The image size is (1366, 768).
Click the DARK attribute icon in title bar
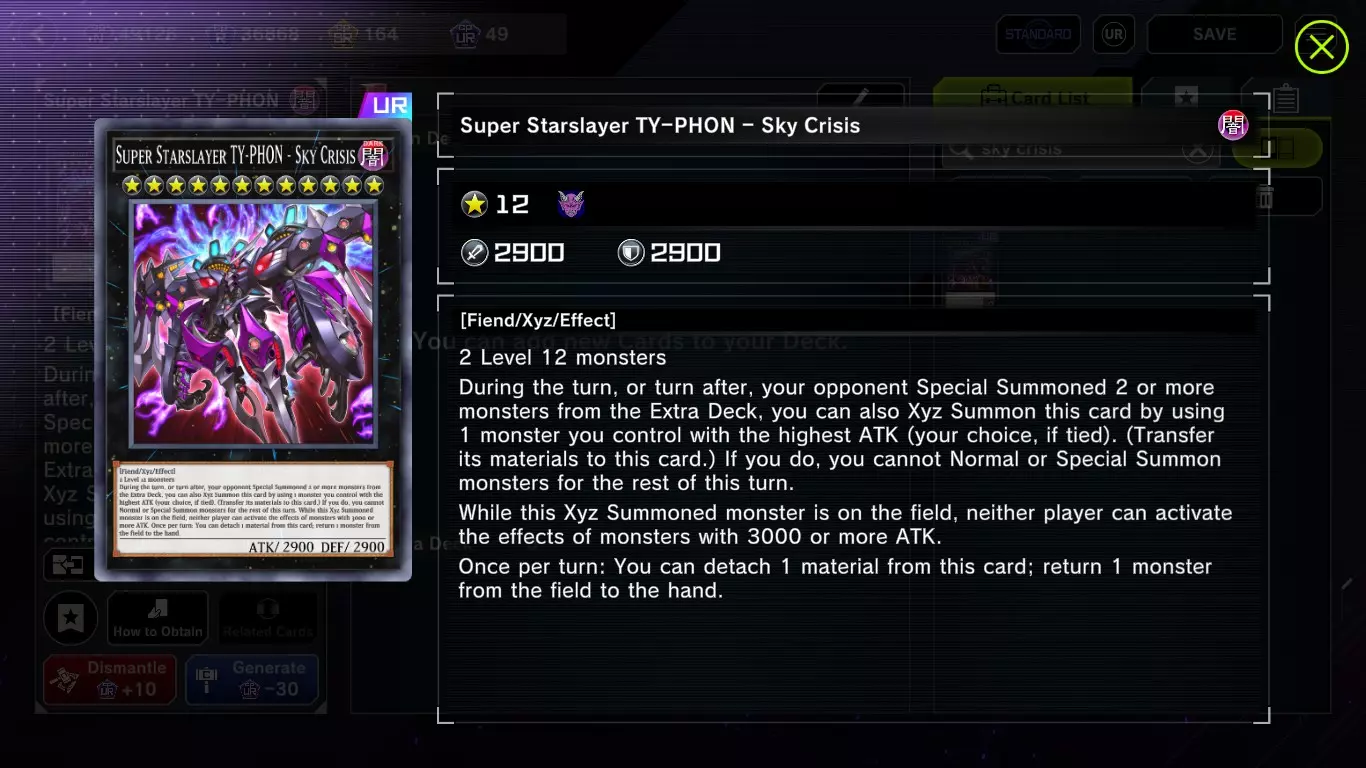(x=1232, y=125)
